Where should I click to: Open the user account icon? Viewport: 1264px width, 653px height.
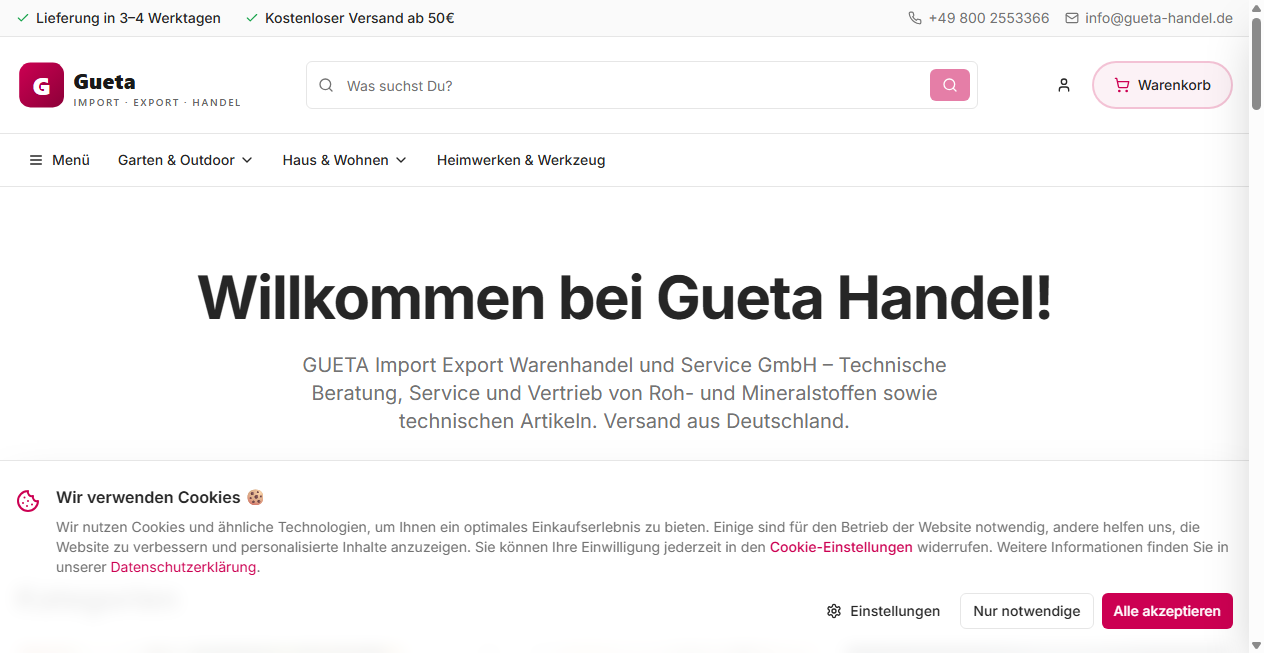tap(1063, 85)
